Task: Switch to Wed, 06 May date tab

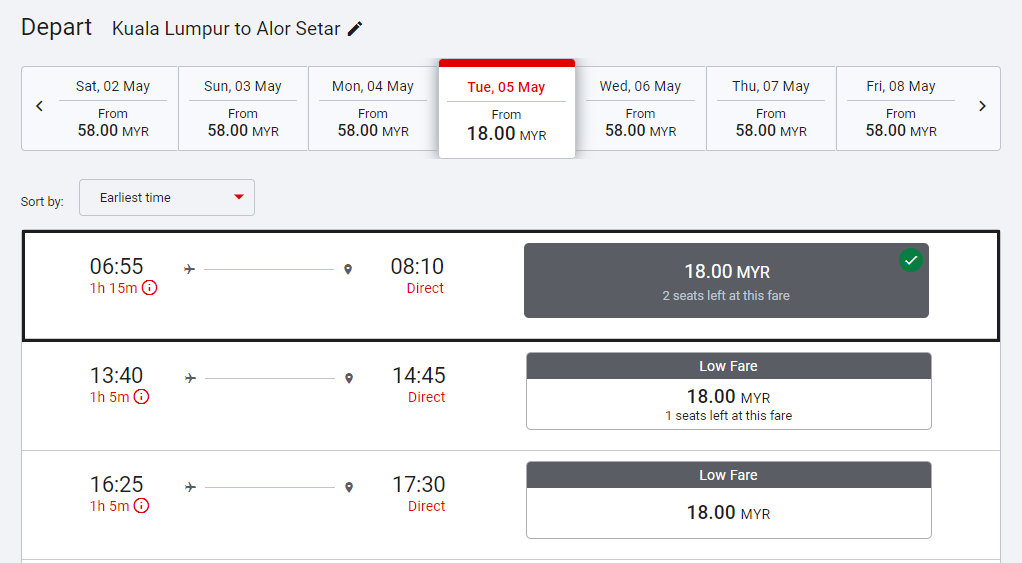Action: 640,108
